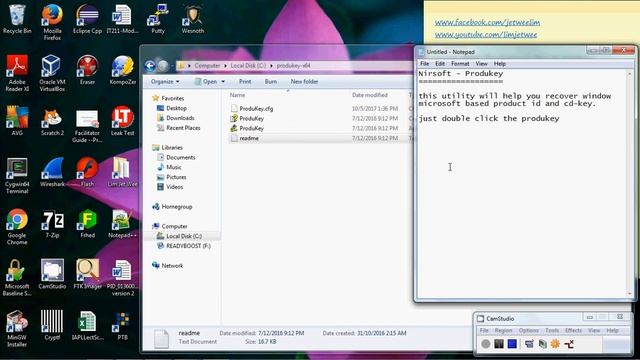Open Eclipse Cpp desktop shortcut
This screenshot has width=640, height=360.
[87, 19]
